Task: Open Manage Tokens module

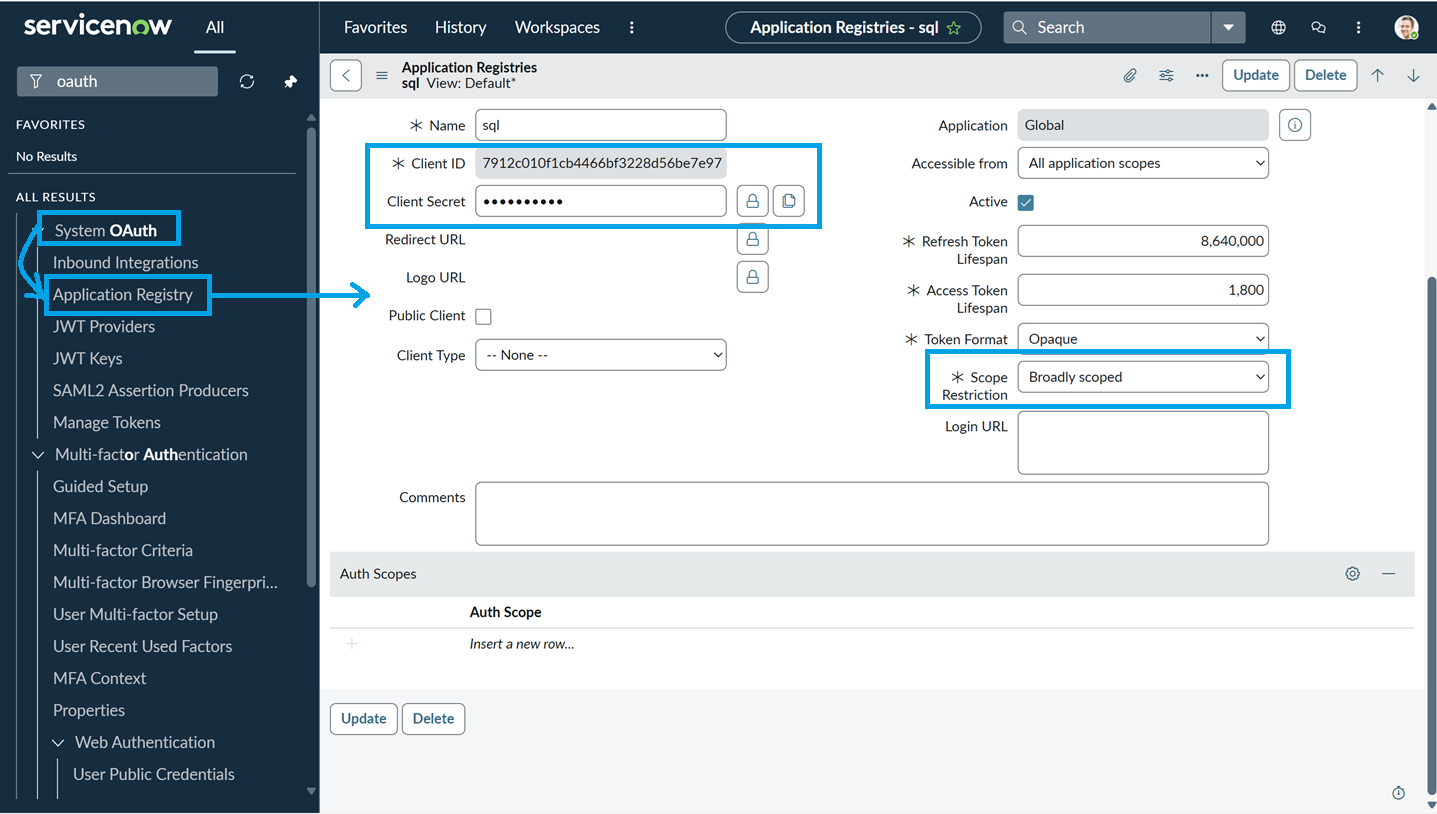Action: point(107,423)
